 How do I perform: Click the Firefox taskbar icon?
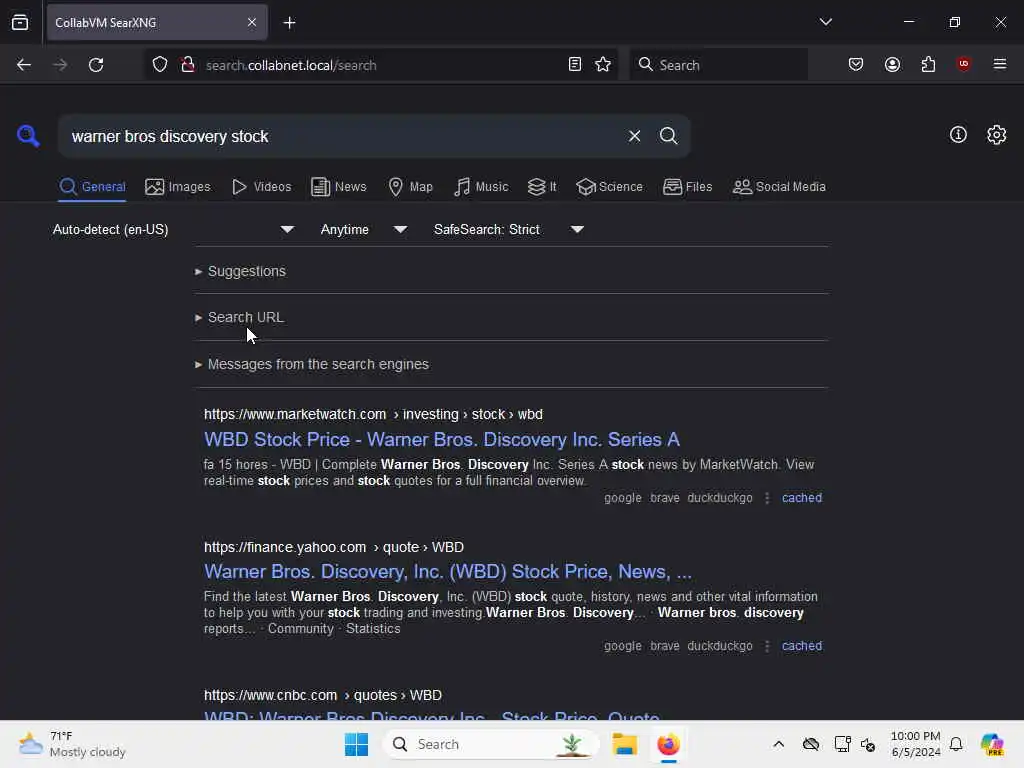click(x=668, y=744)
